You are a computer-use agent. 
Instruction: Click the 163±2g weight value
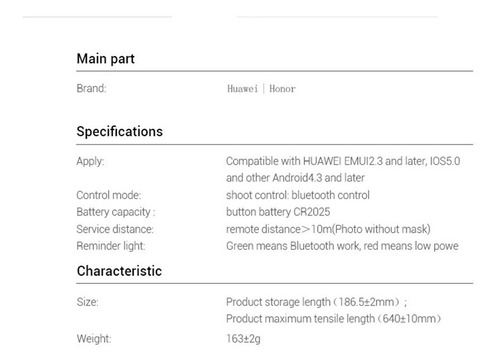click(243, 339)
